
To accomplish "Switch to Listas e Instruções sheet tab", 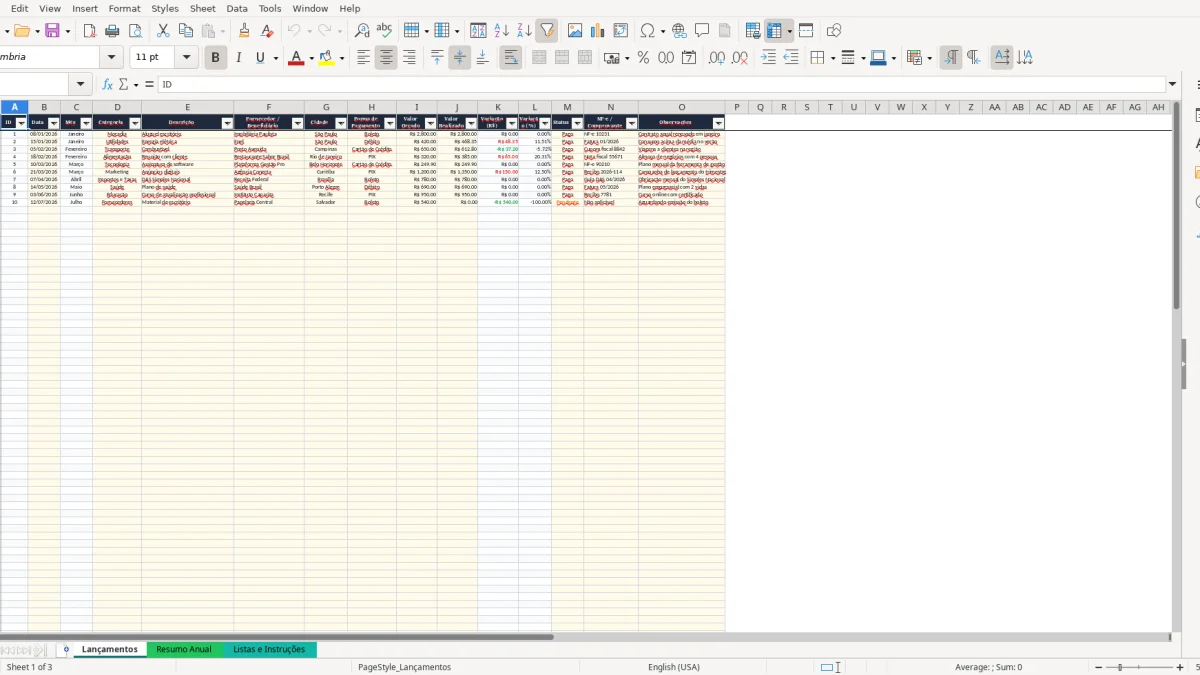I will pos(269,649).
